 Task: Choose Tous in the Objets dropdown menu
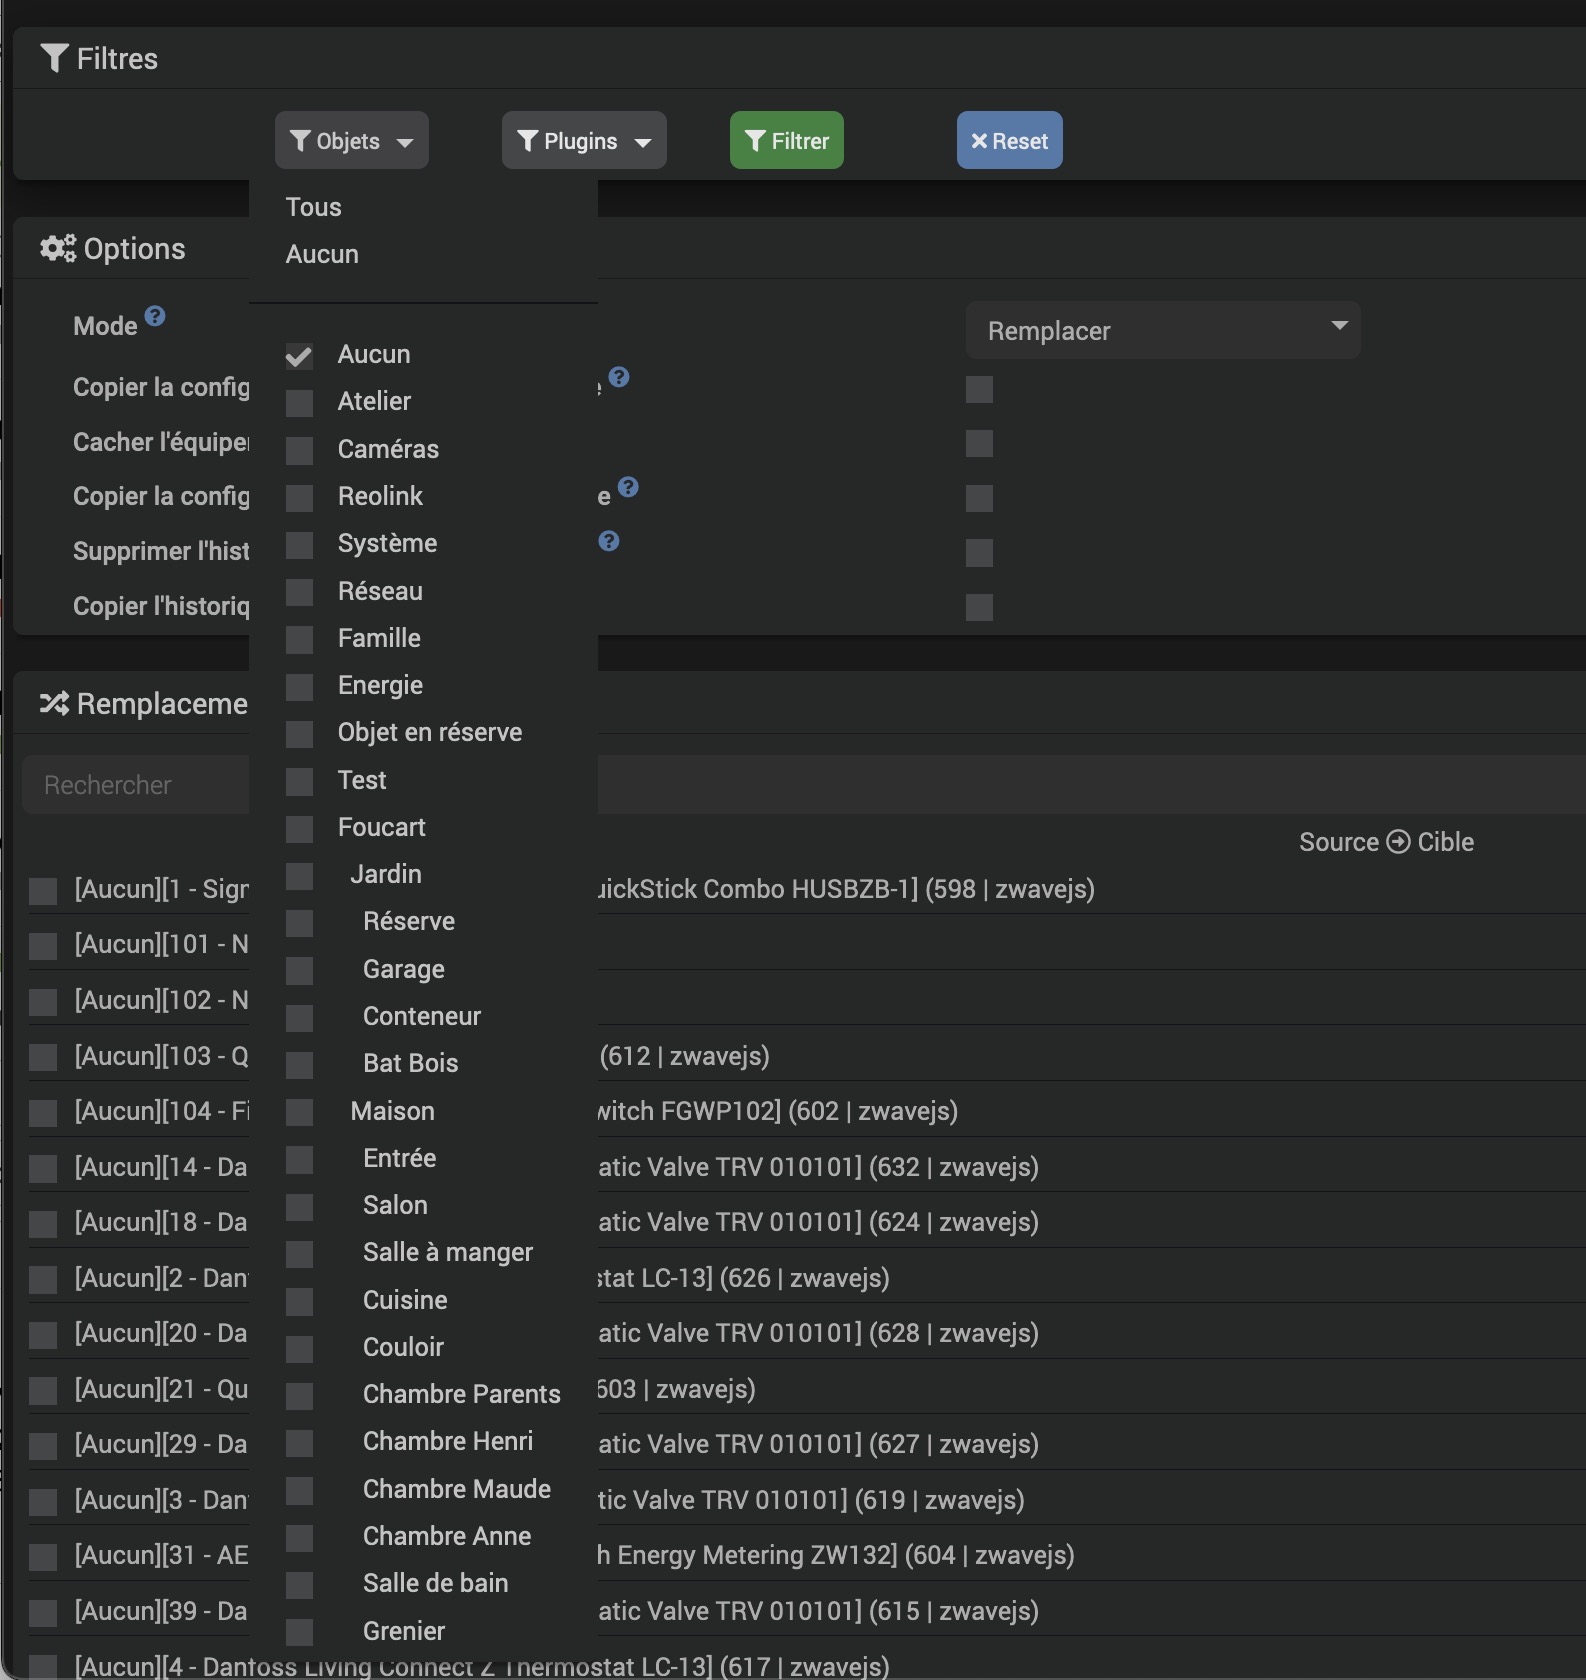[314, 207]
